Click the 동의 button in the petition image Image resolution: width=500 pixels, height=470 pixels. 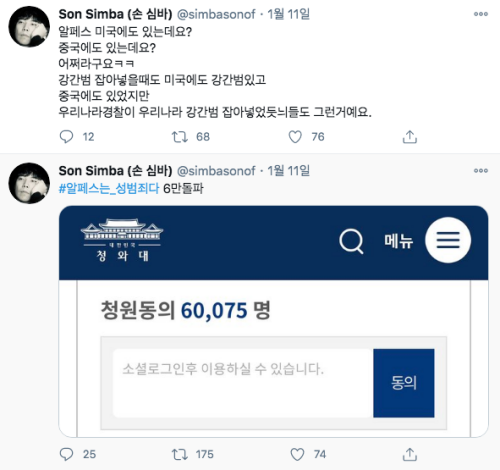point(404,383)
